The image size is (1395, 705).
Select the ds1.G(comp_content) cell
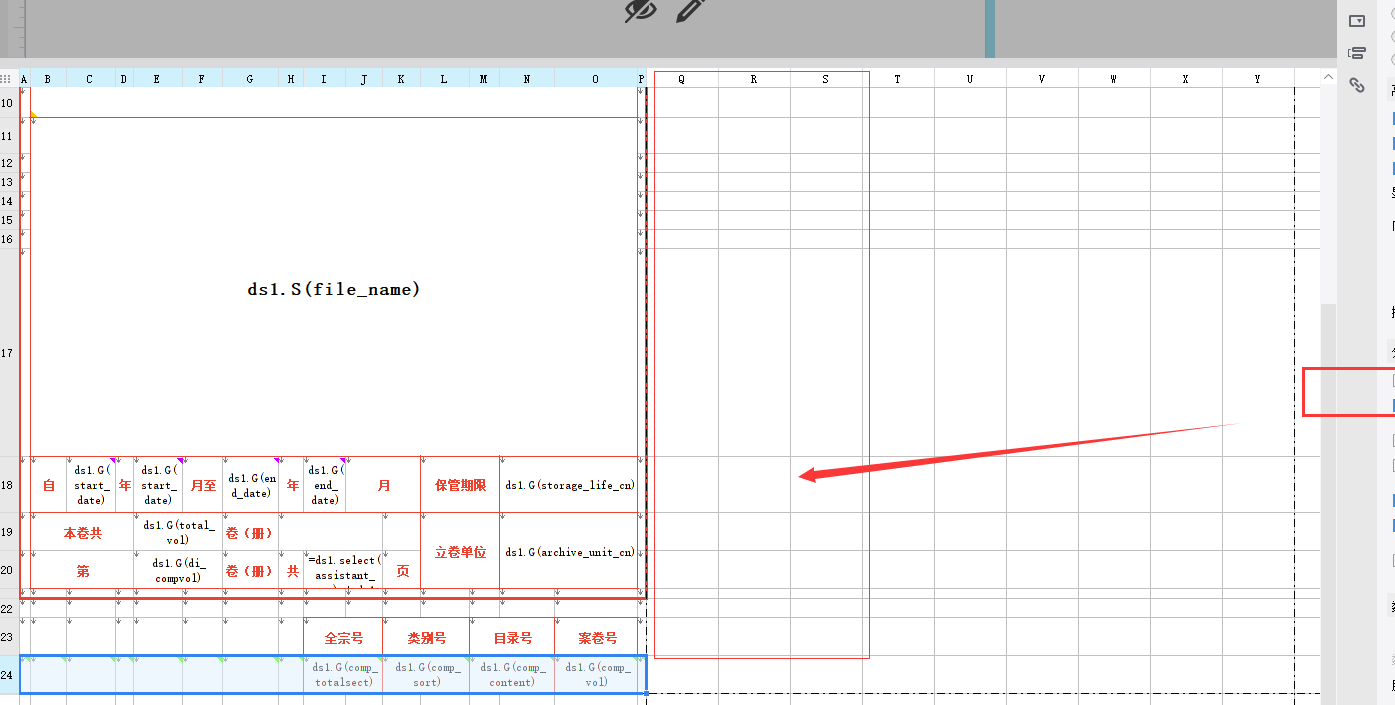click(512, 675)
